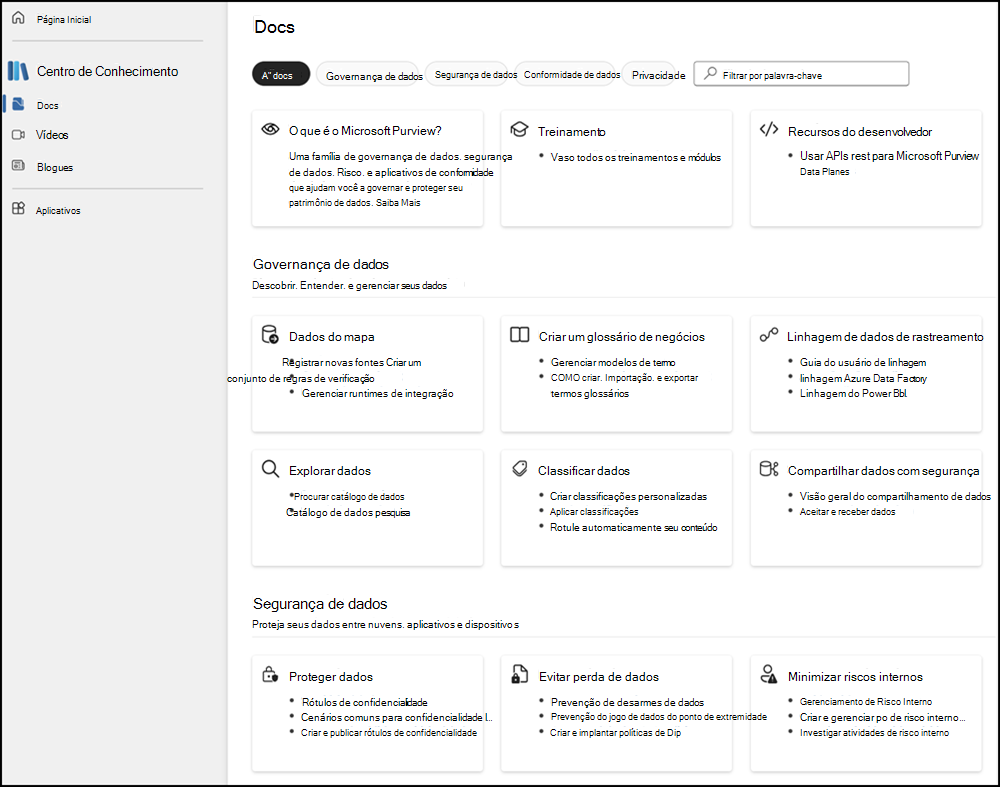Click the eye icon on Microsoft Purview card
The width and height of the screenshot is (1000, 787).
point(272,129)
